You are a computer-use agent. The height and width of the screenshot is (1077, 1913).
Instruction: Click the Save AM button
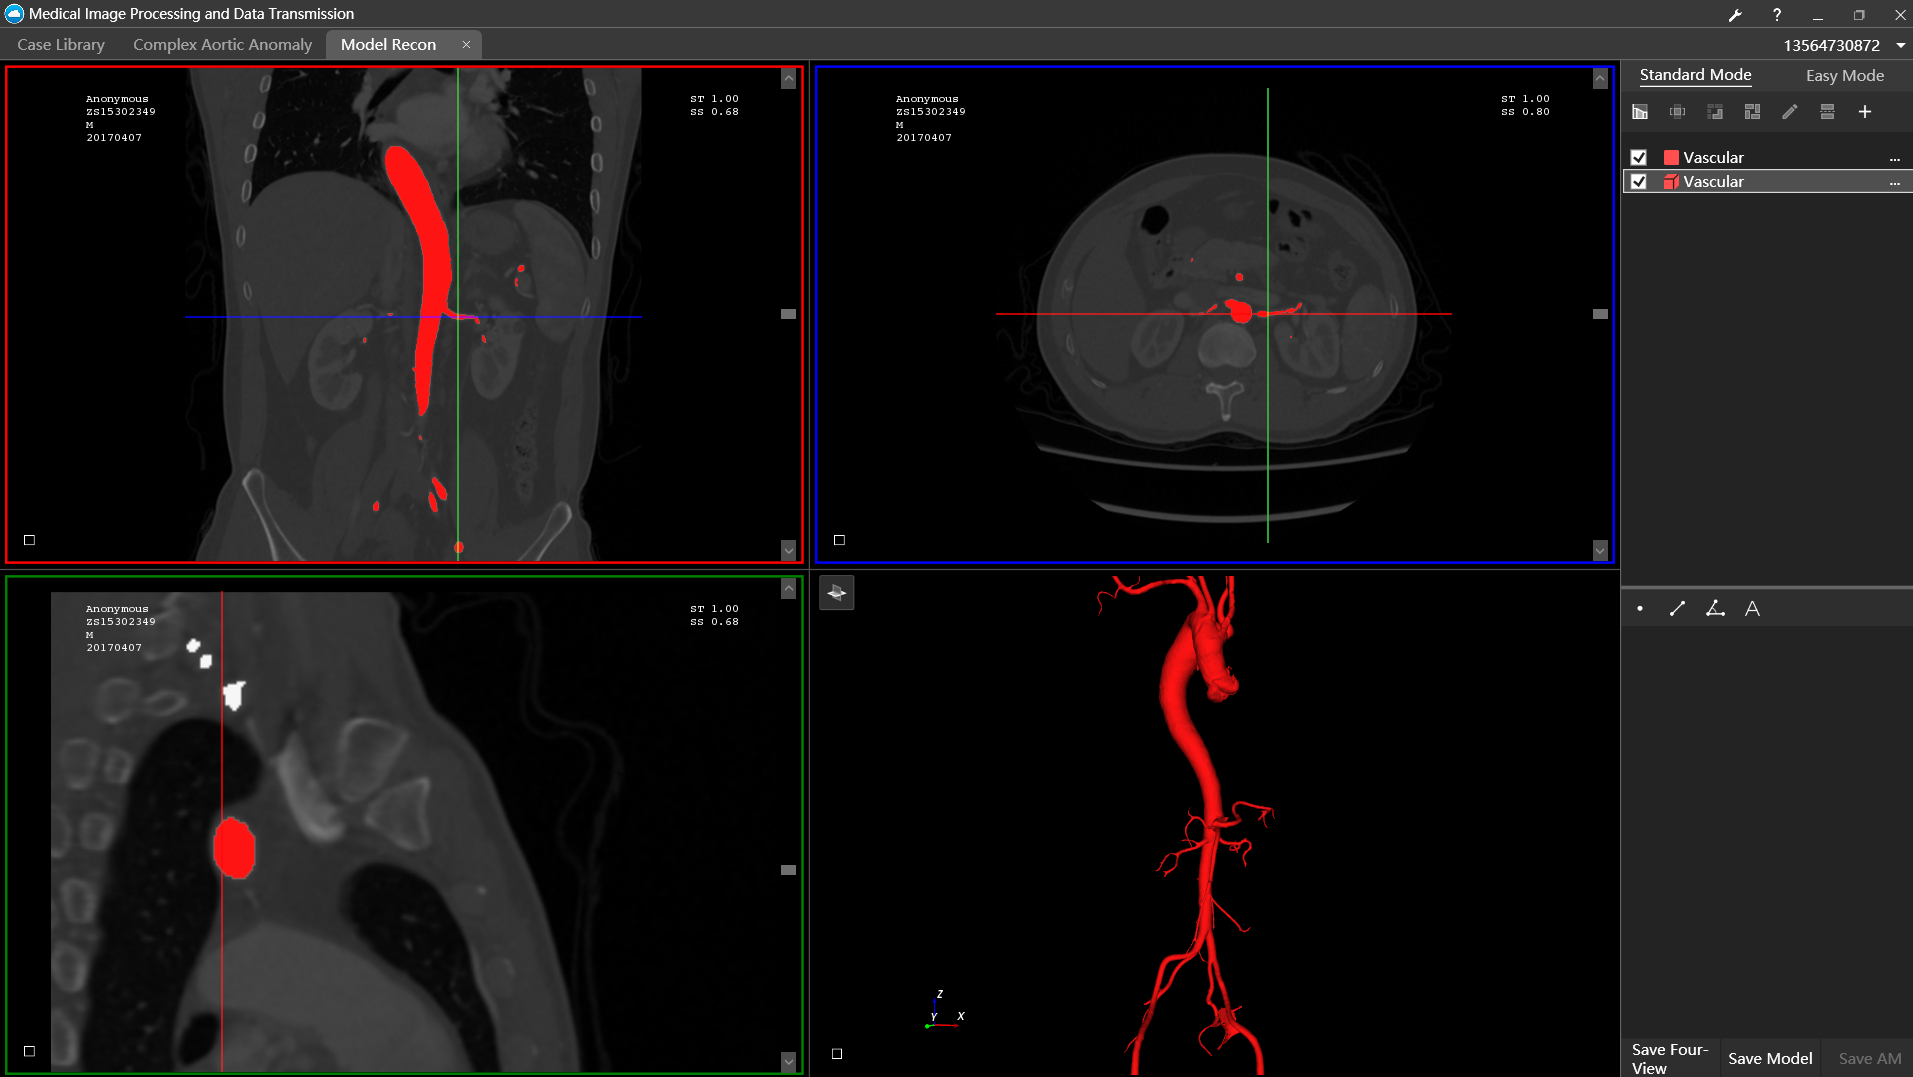[1870, 1058]
